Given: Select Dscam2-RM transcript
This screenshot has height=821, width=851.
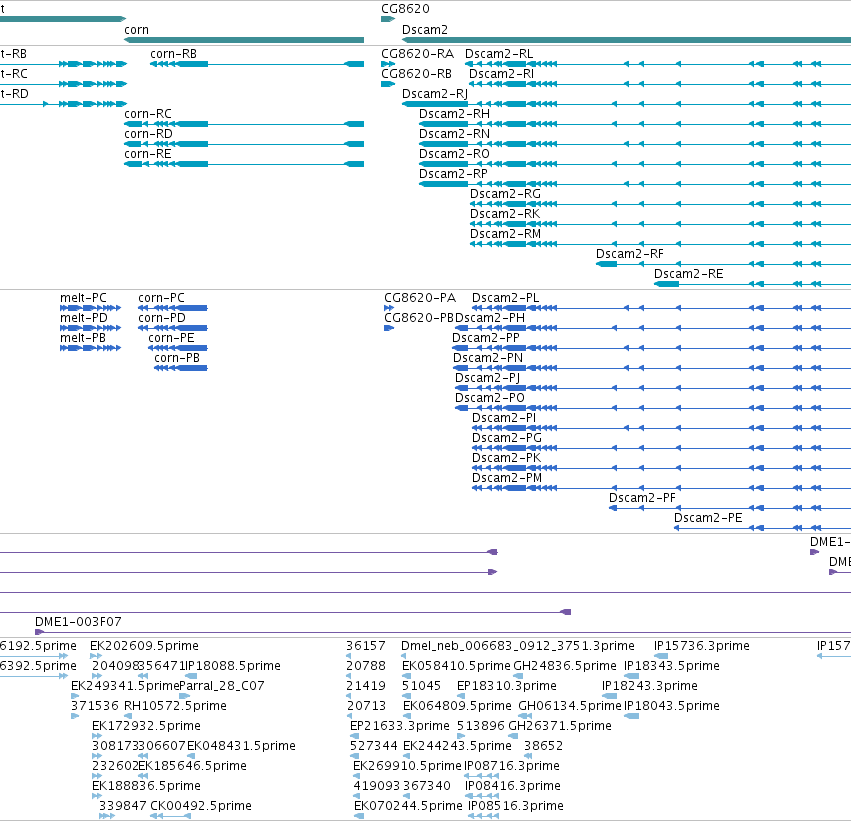Looking at the screenshot, I should pyautogui.click(x=505, y=234).
